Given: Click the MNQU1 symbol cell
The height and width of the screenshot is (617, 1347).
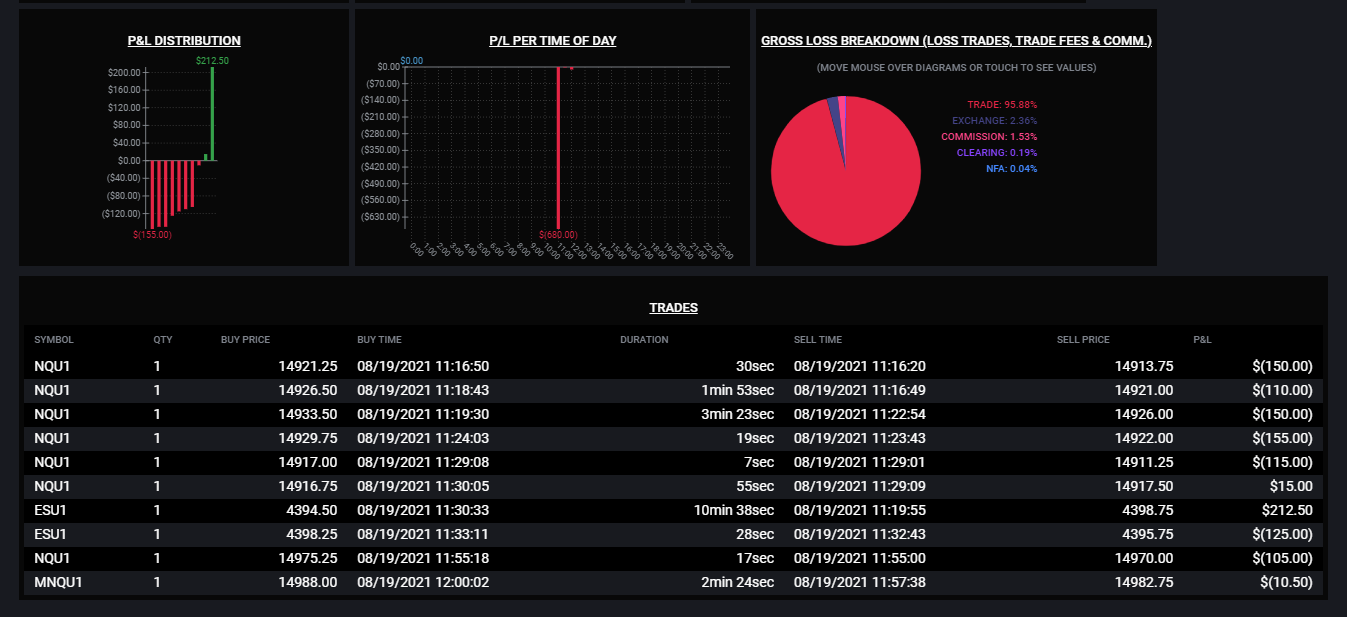Looking at the screenshot, I should [58, 582].
